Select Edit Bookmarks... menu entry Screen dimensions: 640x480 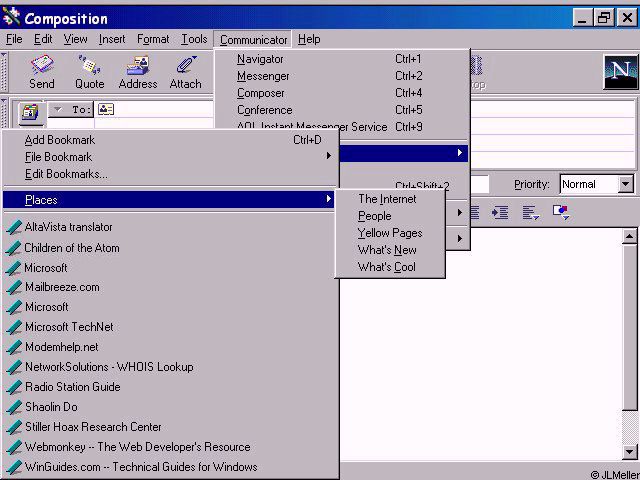(x=171, y=174)
